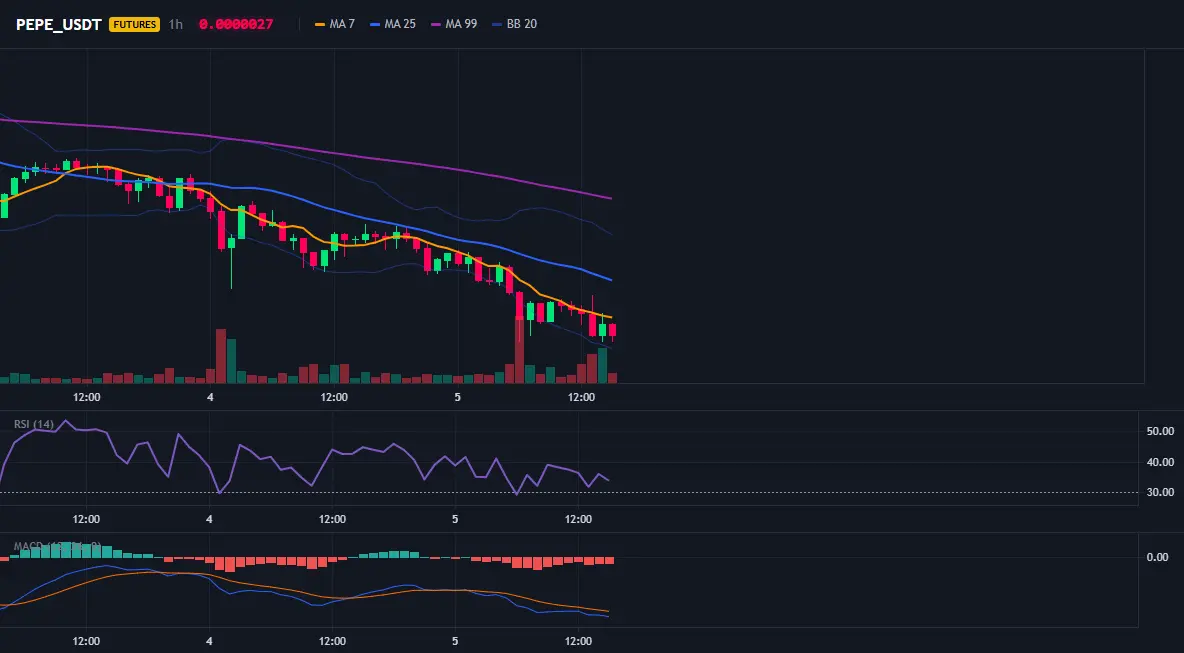This screenshot has height=653, width=1184.
Task: Click the 30.00 value on RSI axis
Action: tap(1160, 492)
